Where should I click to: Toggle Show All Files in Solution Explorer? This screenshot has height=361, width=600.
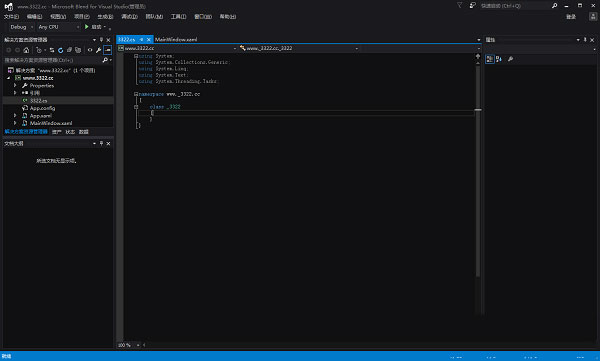78,50
